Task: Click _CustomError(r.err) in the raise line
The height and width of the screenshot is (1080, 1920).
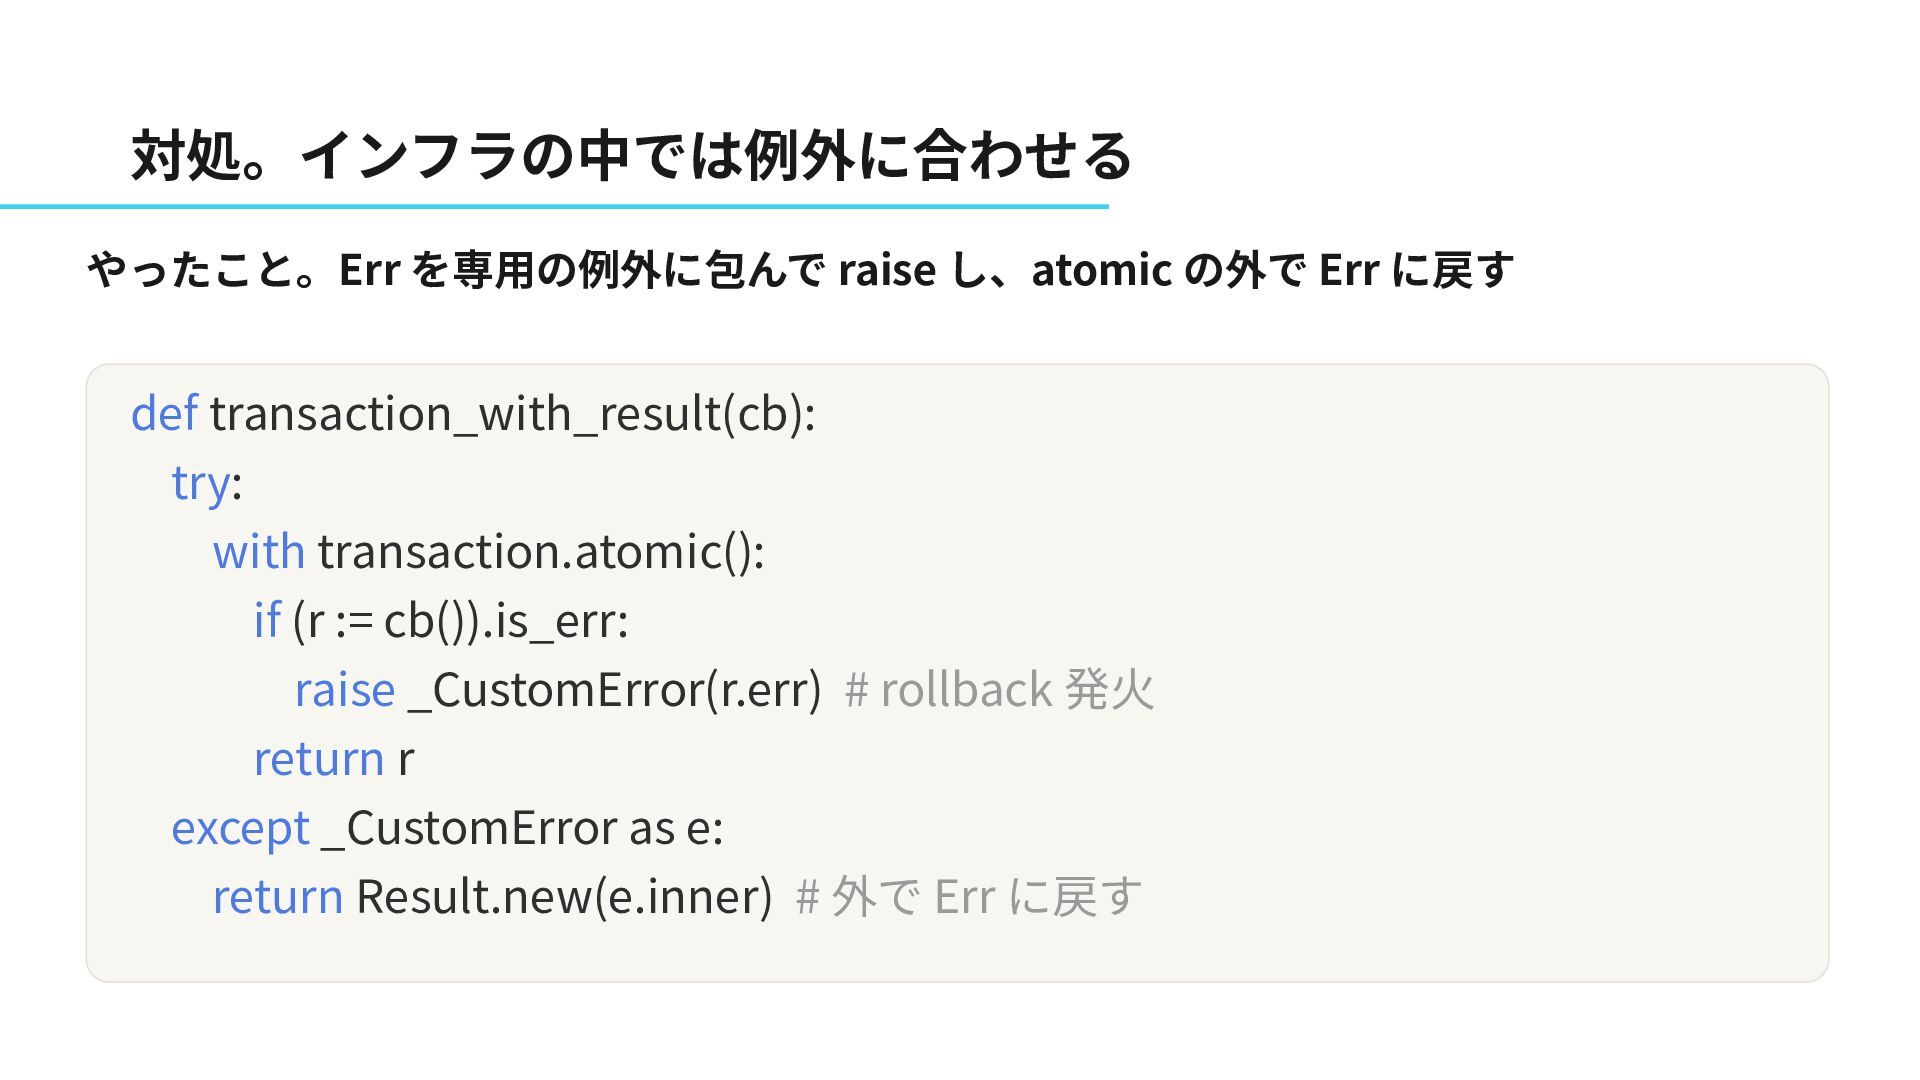Action: (615, 690)
